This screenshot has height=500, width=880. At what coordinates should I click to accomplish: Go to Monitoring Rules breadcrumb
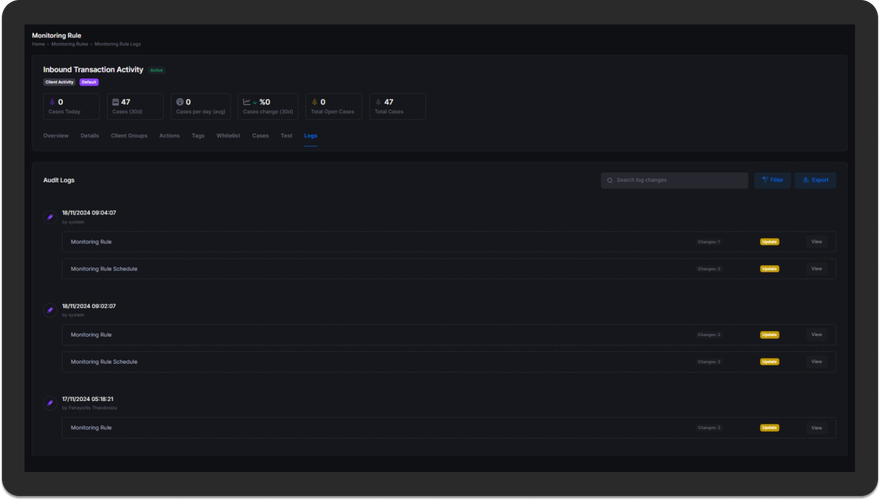click(70, 44)
